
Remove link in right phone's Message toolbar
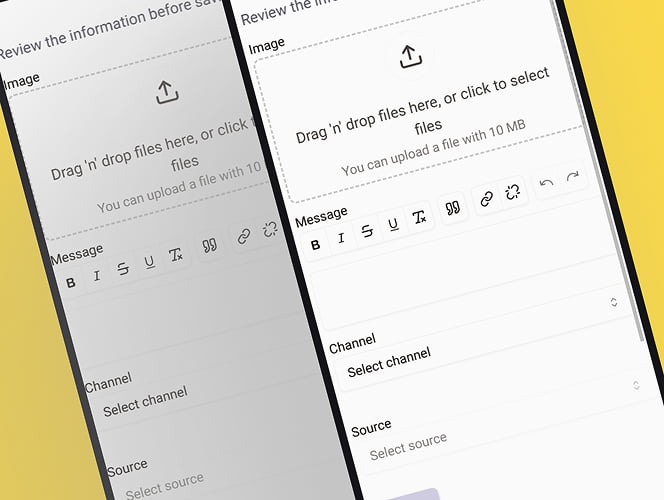point(513,192)
